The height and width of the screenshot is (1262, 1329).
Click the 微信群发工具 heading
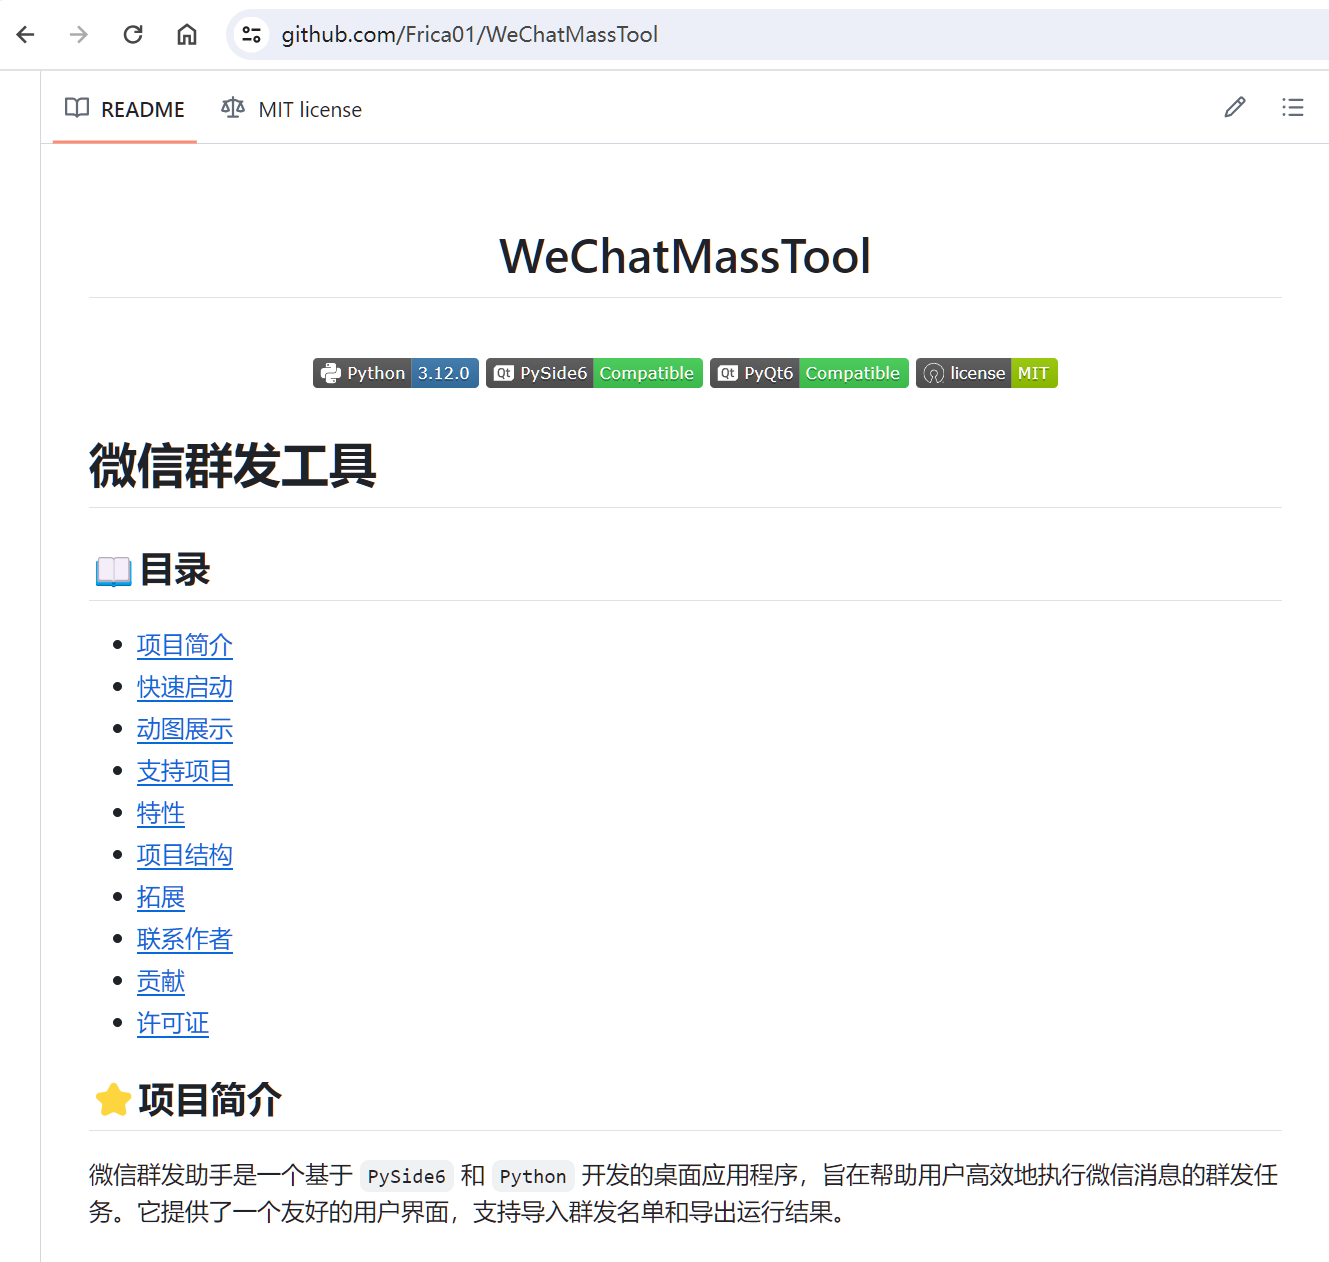click(x=233, y=466)
